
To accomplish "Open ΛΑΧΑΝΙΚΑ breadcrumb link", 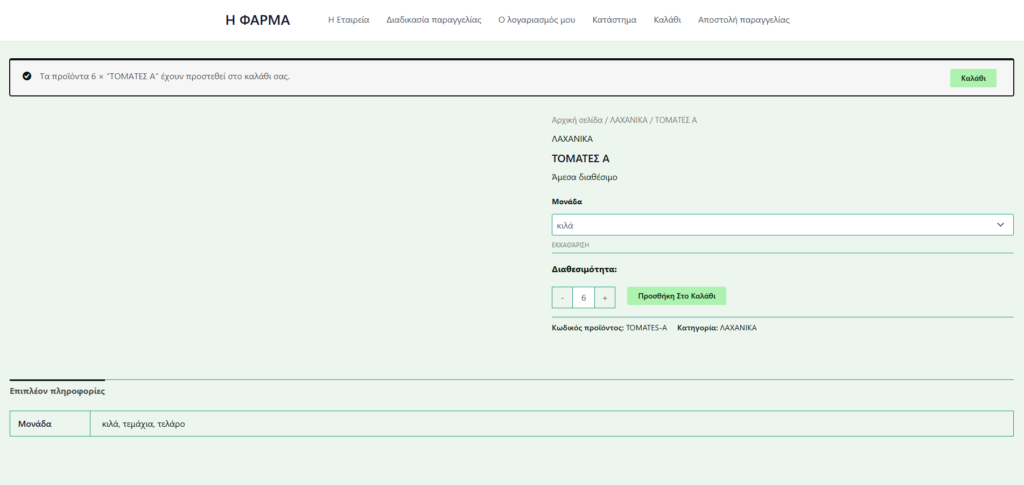I will coord(628,120).
